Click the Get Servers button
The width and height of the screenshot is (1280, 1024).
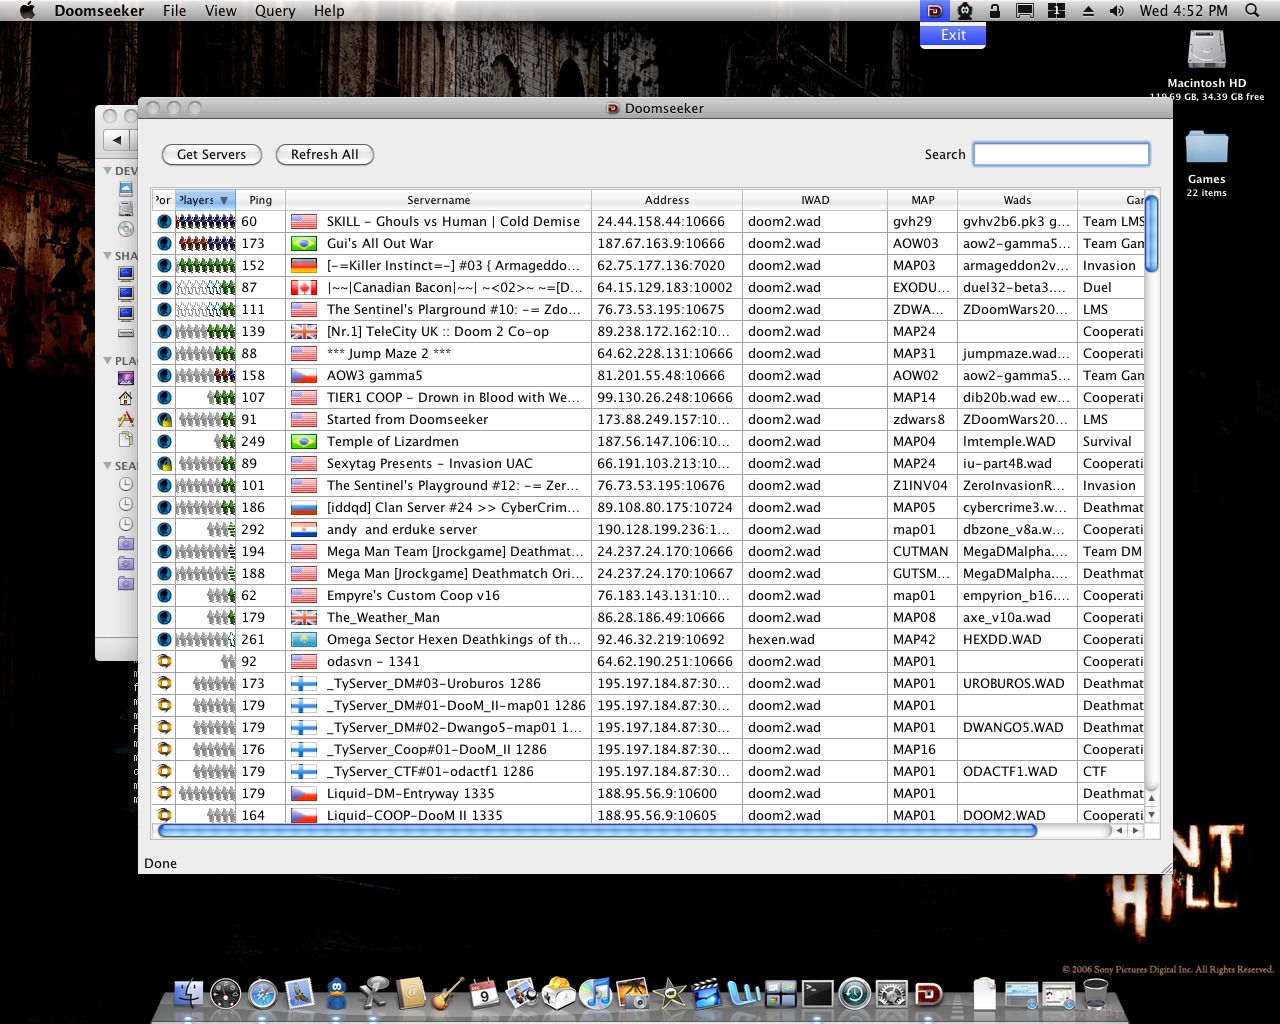pyautogui.click(x=211, y=155)
